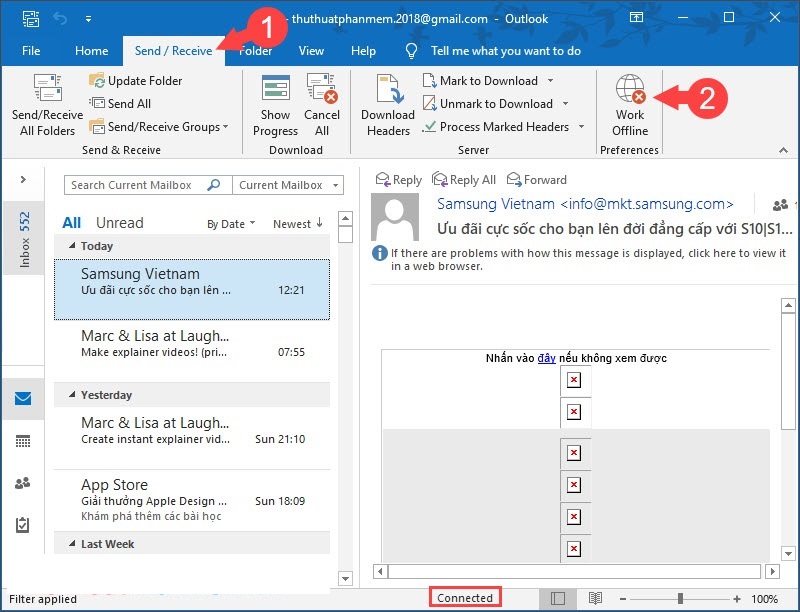
Task: Click the Send/Receive quick access icon
Action: click(31, 19)
